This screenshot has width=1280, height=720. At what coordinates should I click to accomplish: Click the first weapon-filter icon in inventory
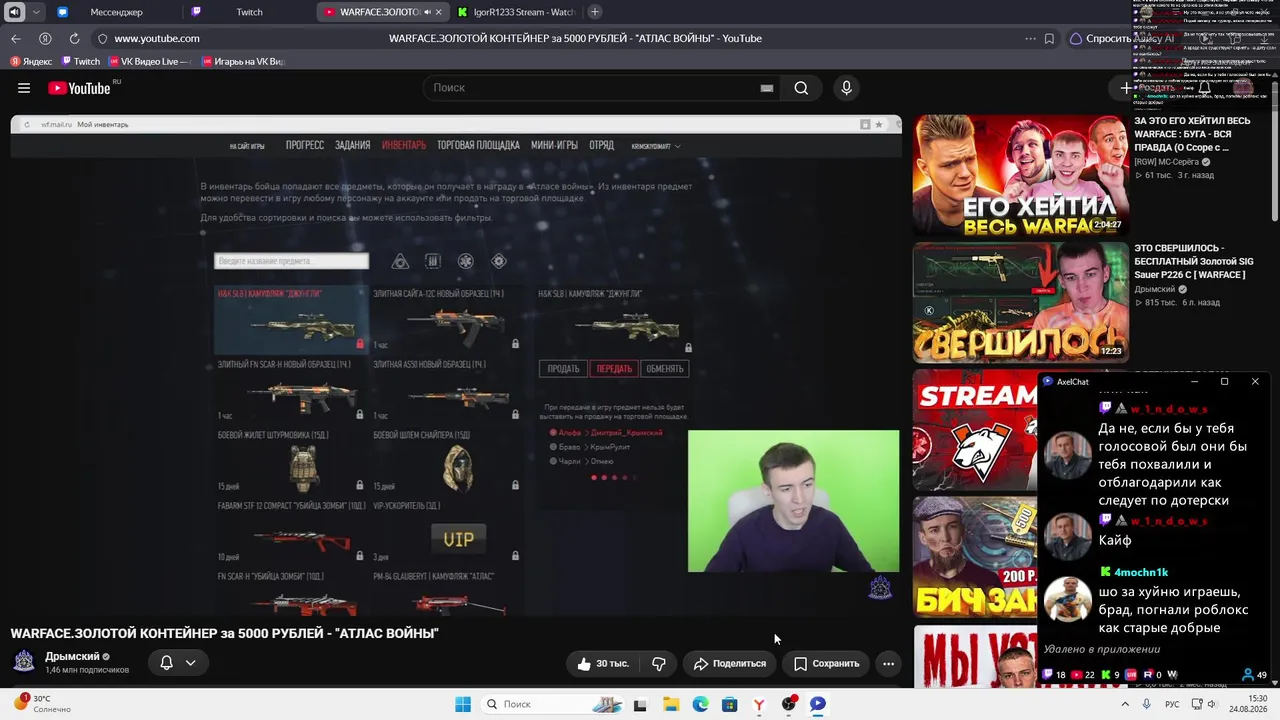click(x=400, y=261)
